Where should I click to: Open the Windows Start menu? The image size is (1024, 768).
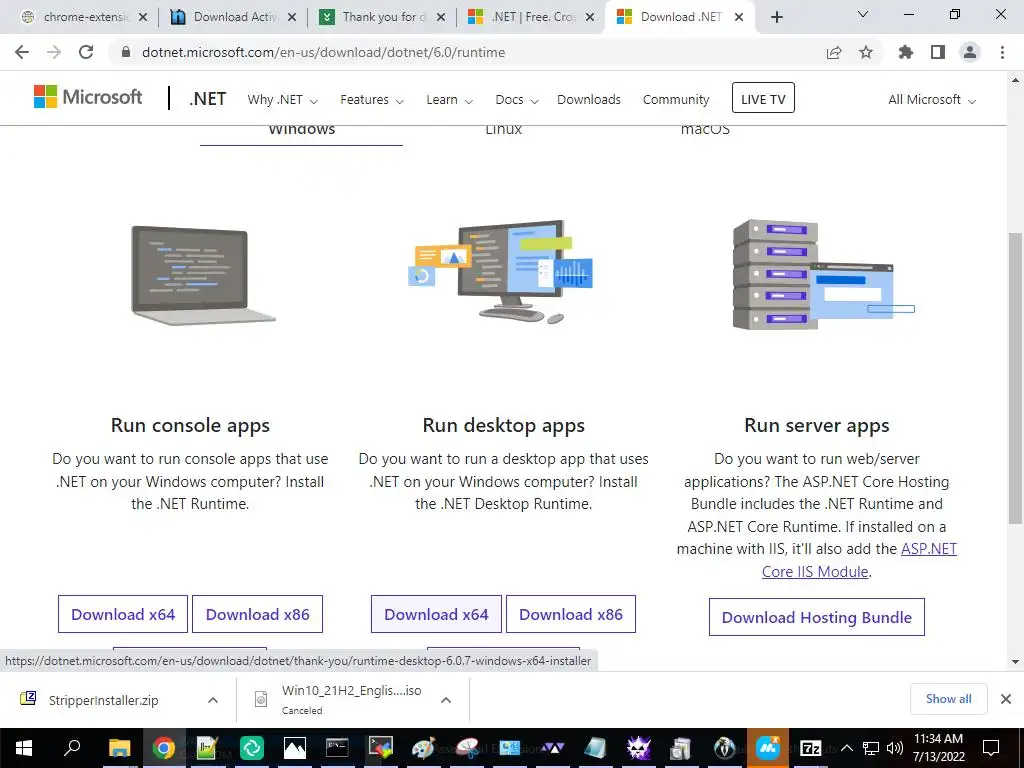(x=24, y=748)
